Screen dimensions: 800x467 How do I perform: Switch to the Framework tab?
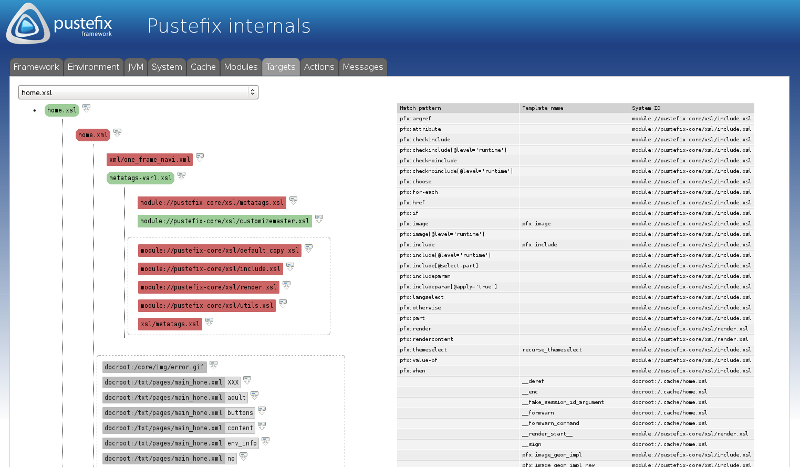click(36, 67)
